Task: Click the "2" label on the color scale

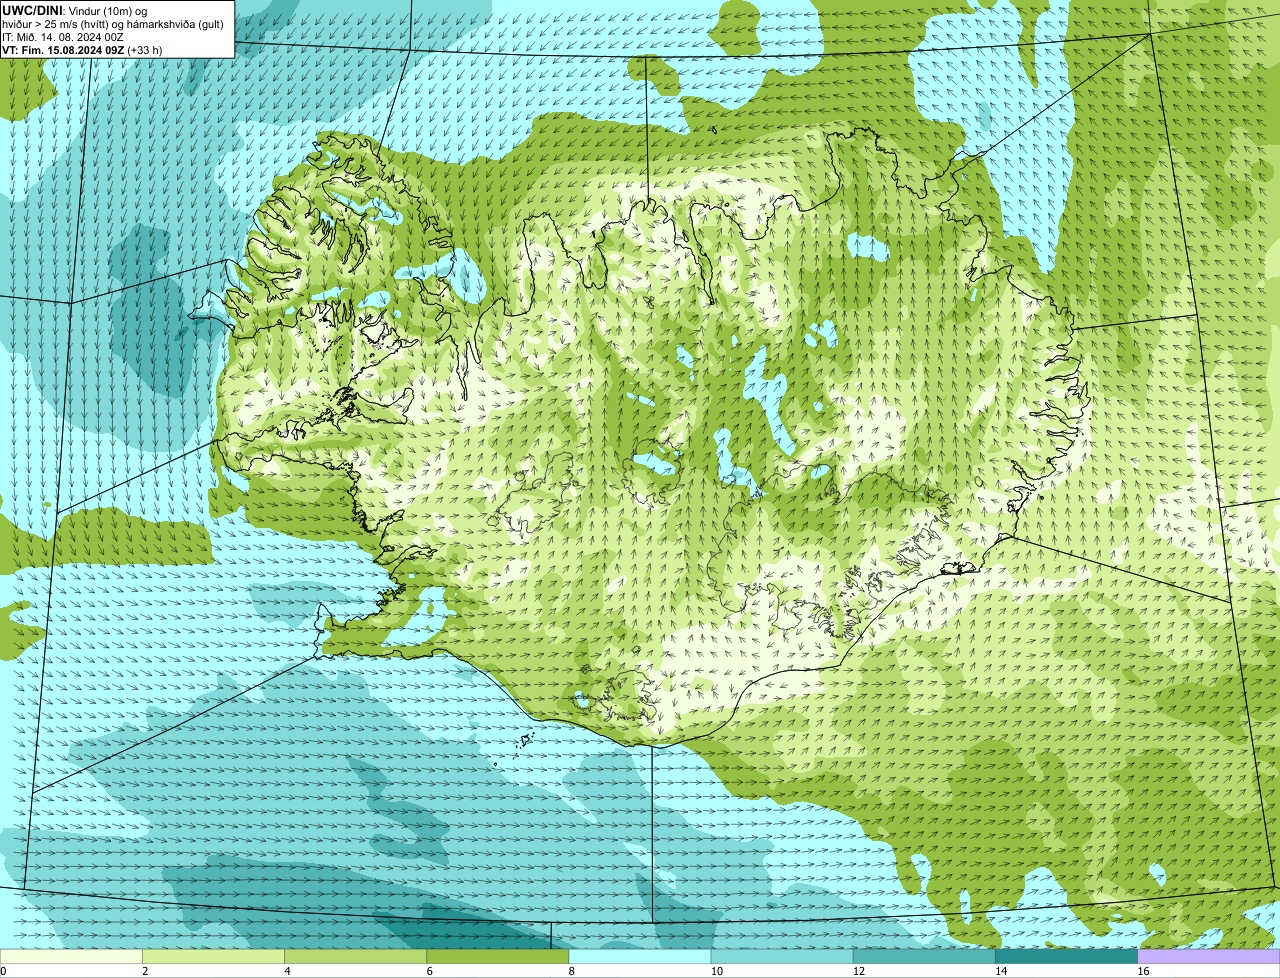Action: point(145,971)
